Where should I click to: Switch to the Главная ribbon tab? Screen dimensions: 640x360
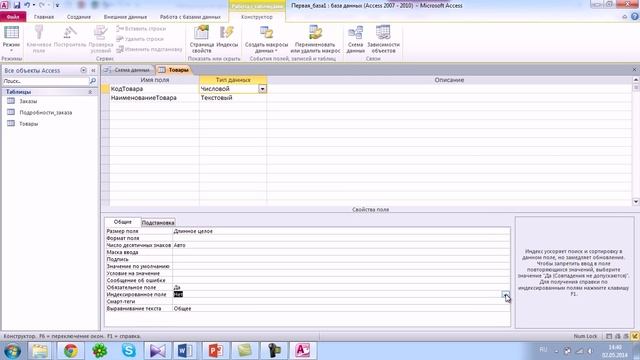(x=44, y=17)
